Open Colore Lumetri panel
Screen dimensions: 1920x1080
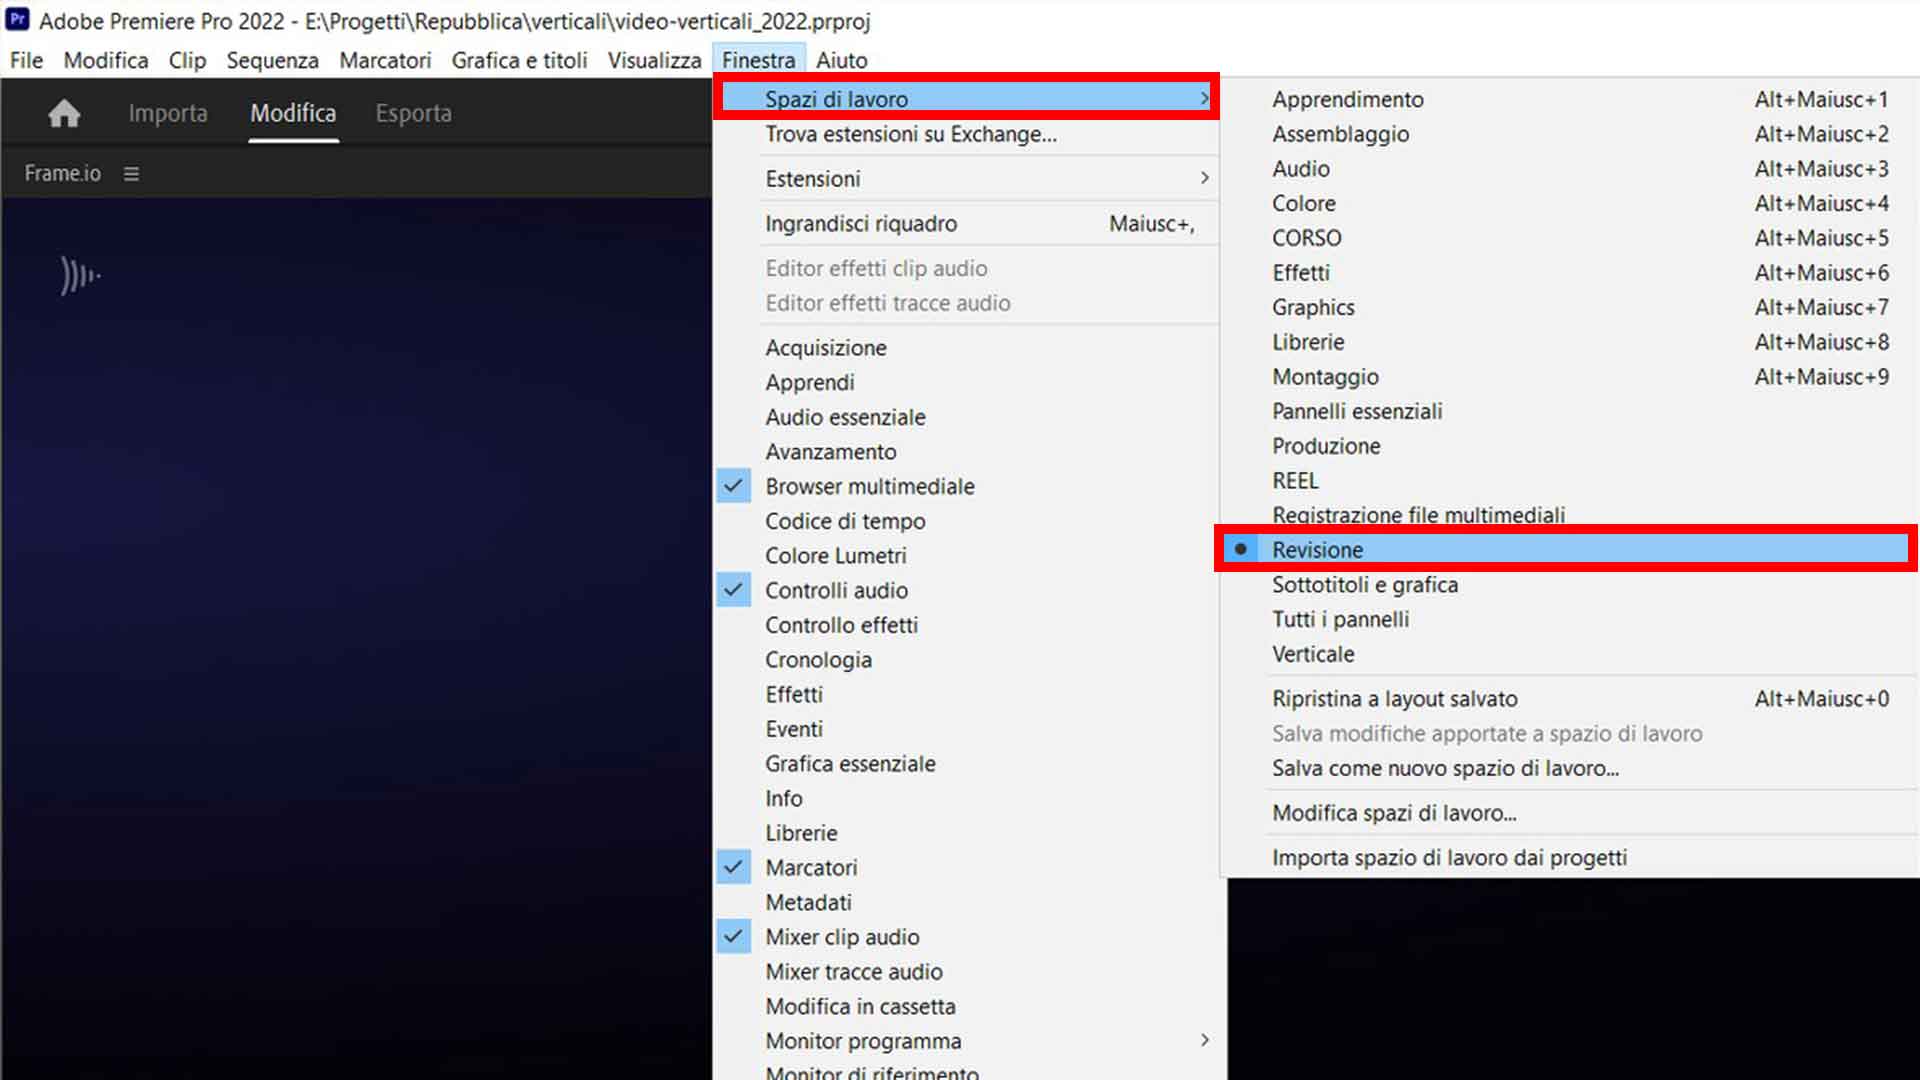pos(836,555)
